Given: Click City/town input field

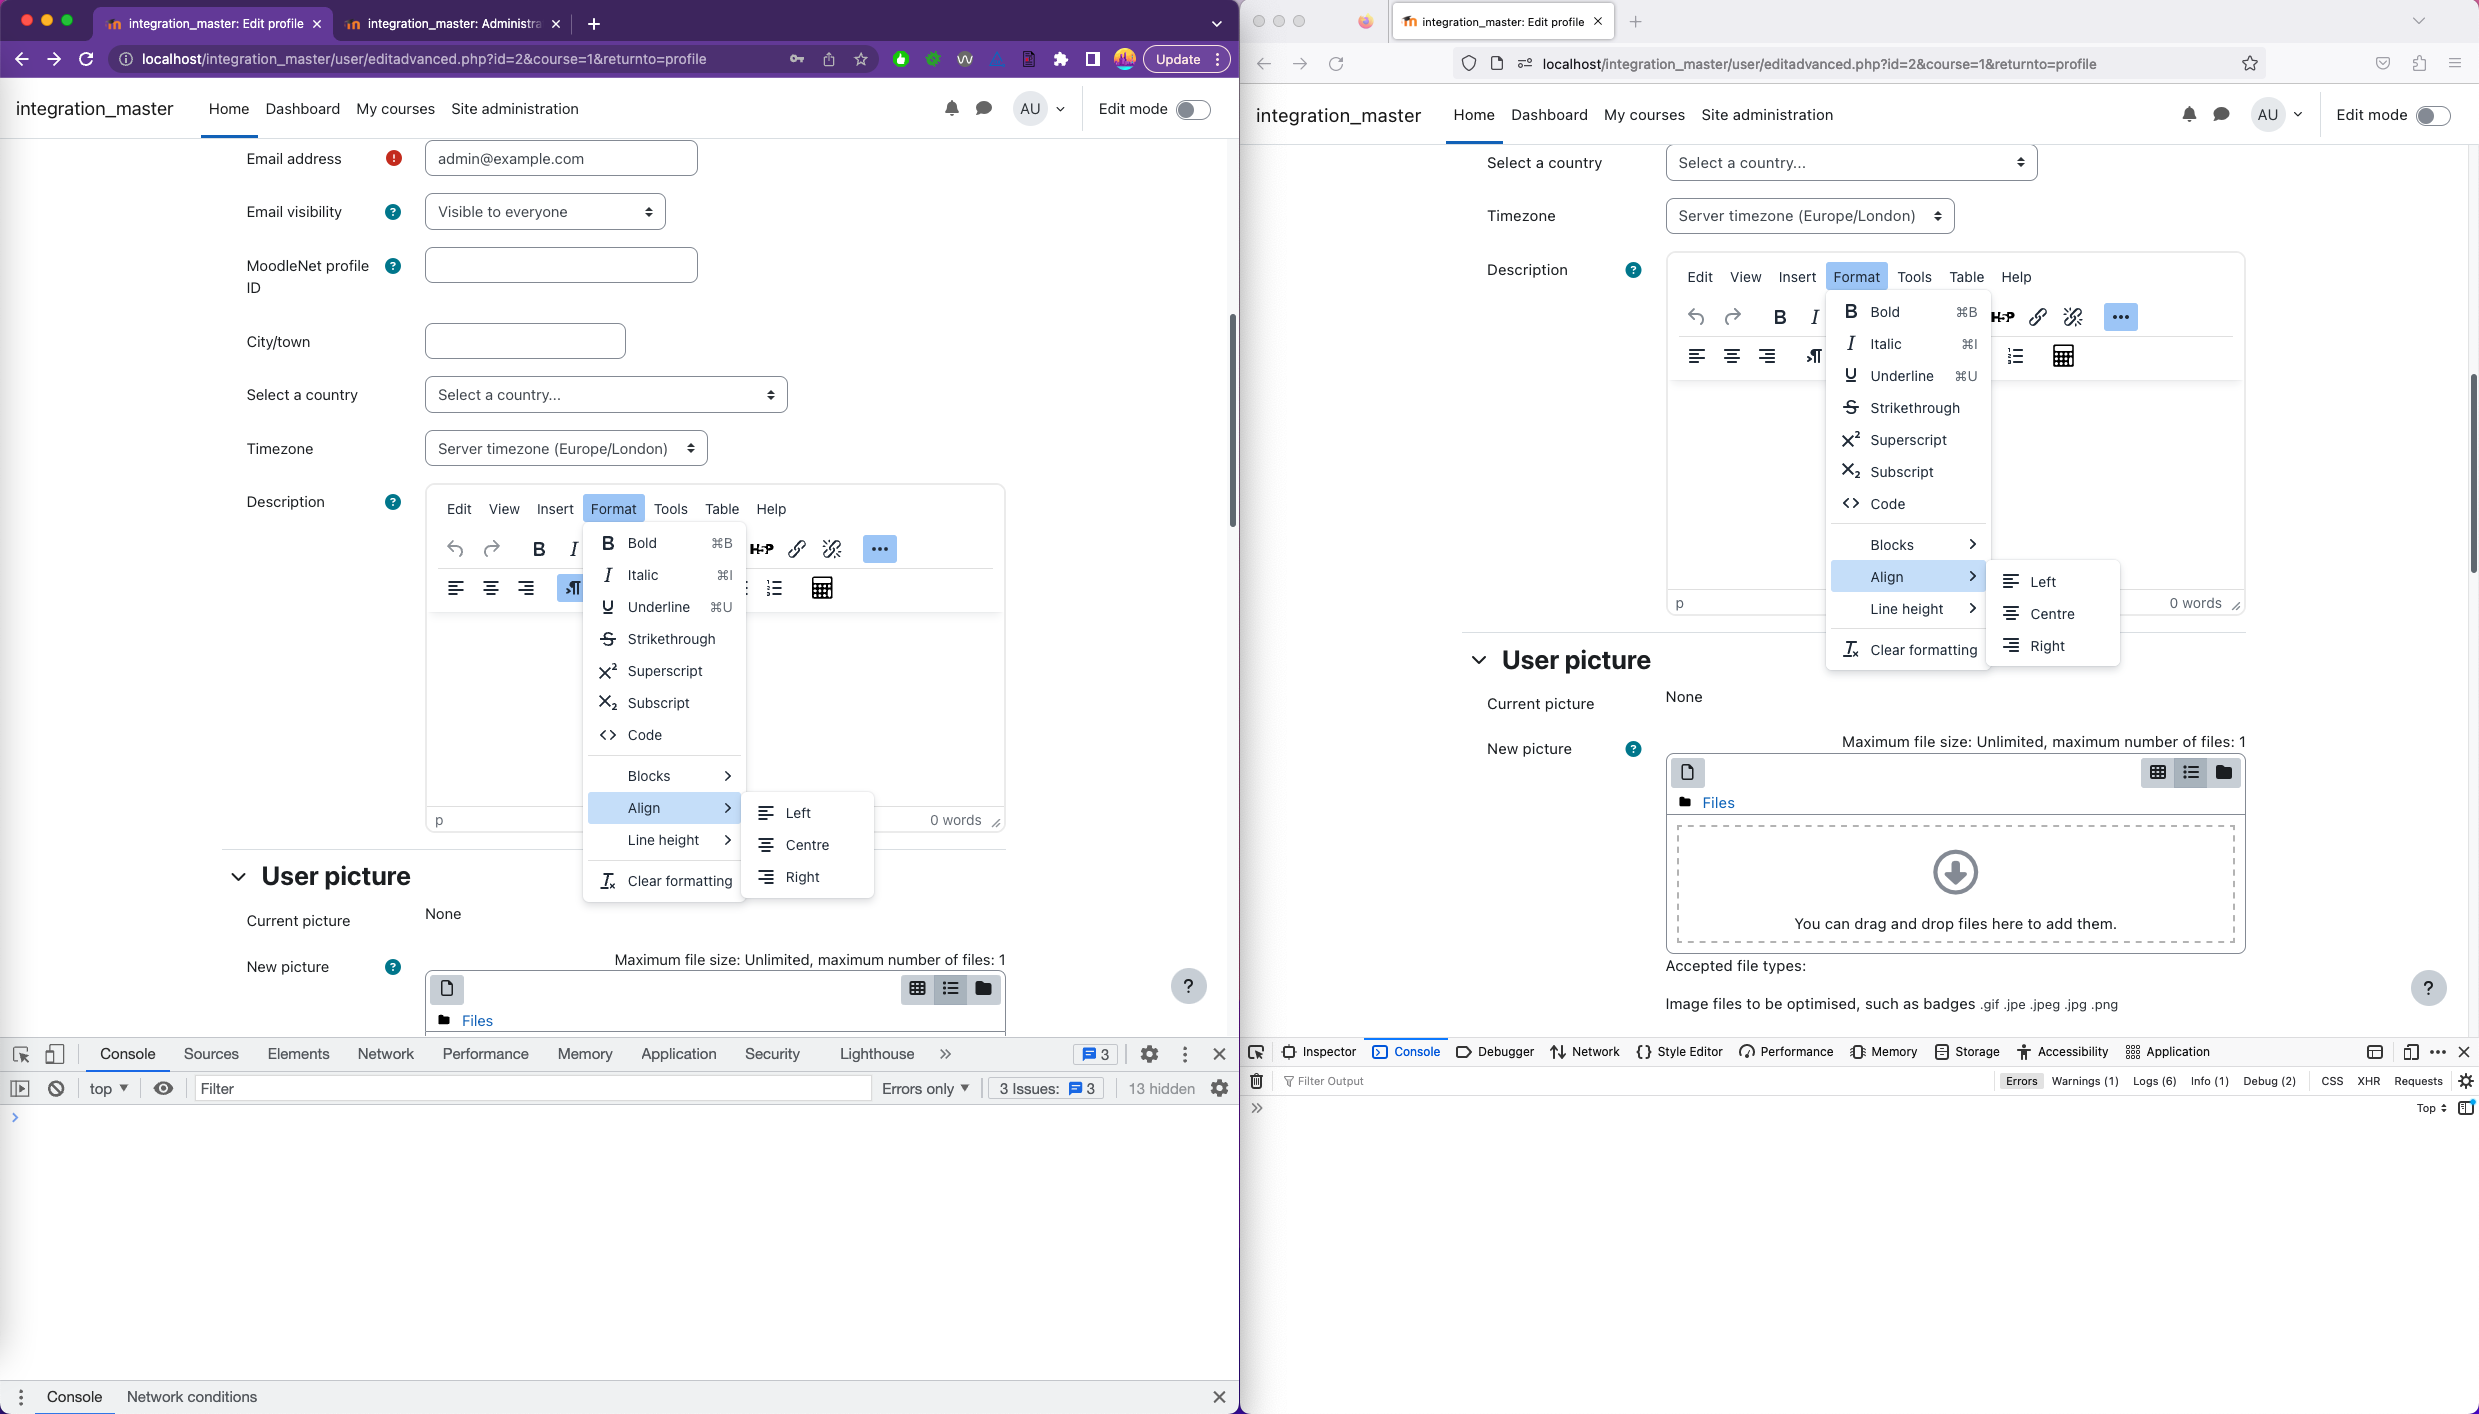Looking at the screenshot, I should click(x=525, y=342).
